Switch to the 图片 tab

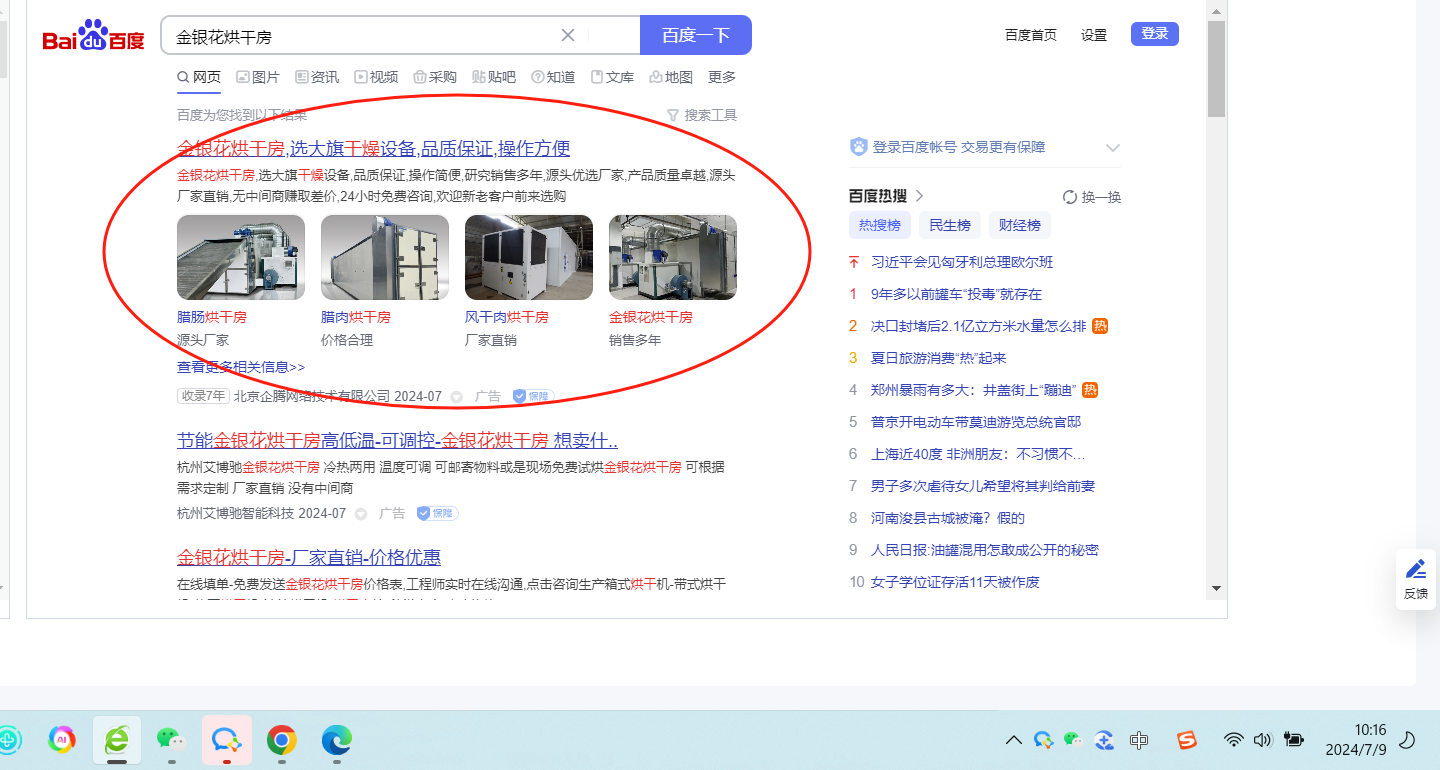258,77
